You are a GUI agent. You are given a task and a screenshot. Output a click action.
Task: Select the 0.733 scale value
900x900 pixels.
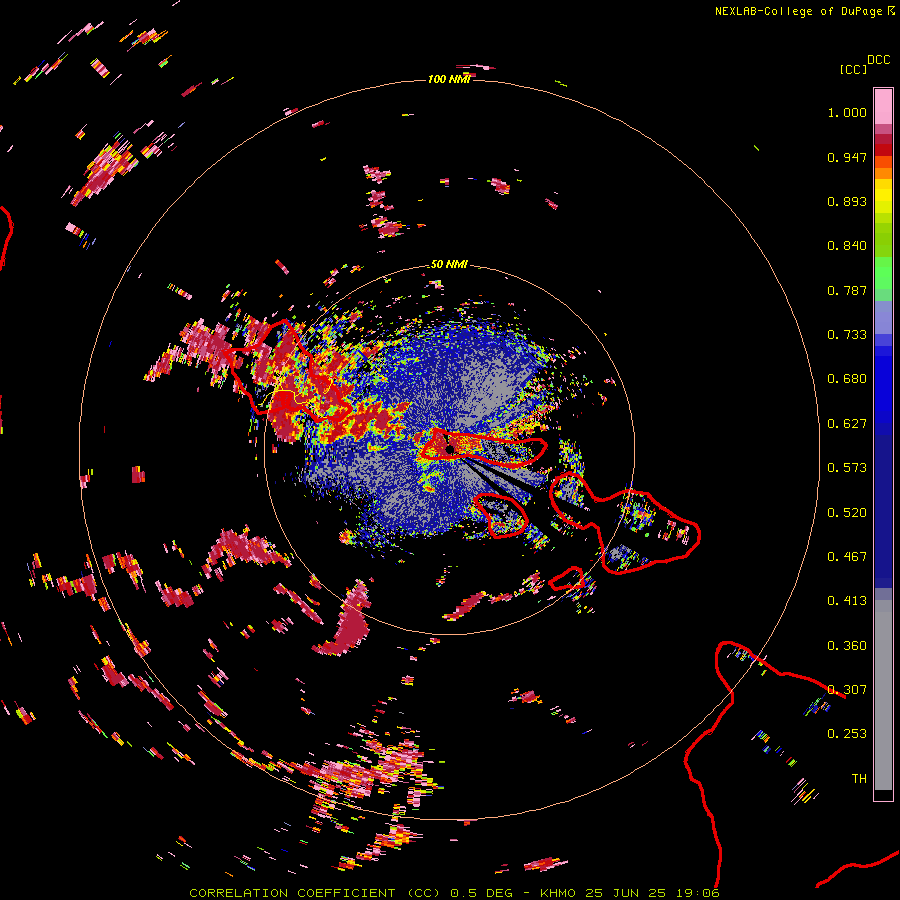(x=847, y=335)
